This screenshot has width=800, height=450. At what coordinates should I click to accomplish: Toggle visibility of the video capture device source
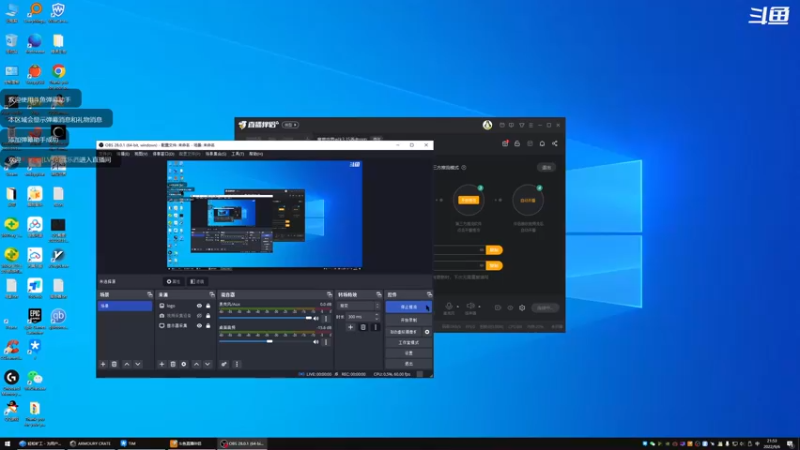click(199, 315)
